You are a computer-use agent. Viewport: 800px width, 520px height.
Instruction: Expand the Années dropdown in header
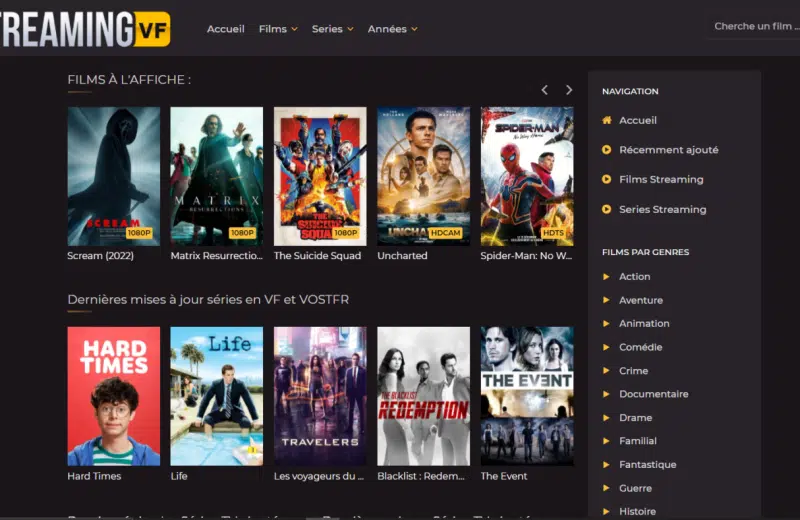coord(392,29)
